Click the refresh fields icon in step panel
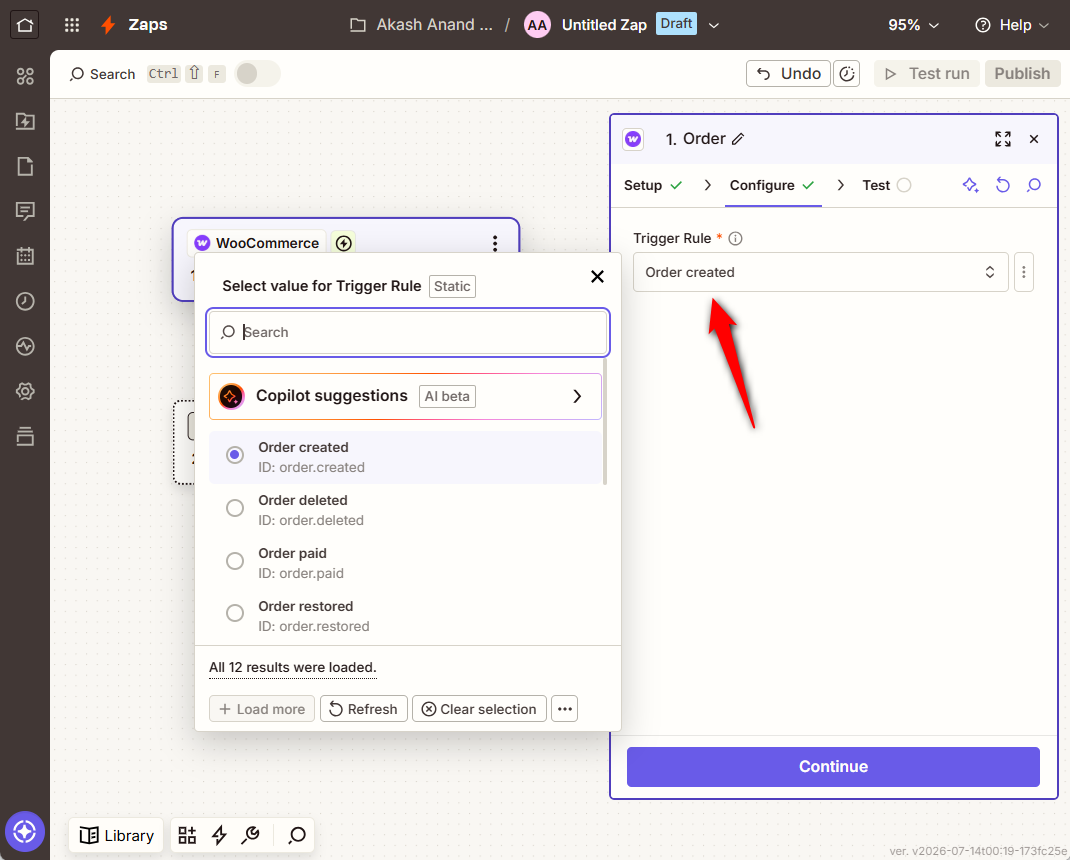 (1002, 185)
